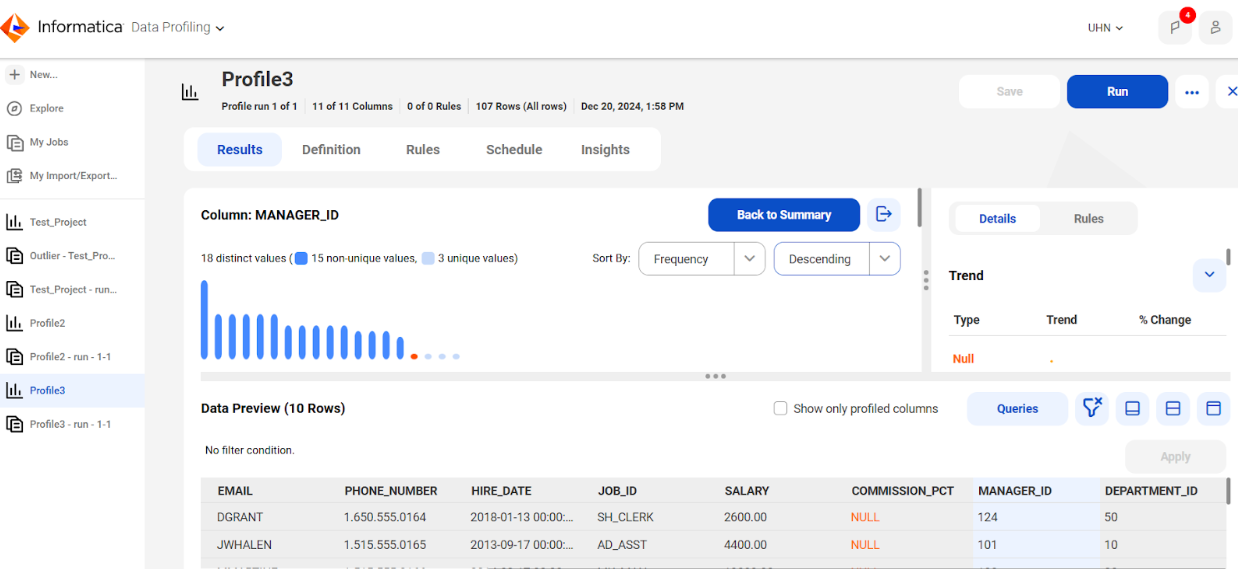
Task: Open the user profile icon
Action: [1215, 28]
